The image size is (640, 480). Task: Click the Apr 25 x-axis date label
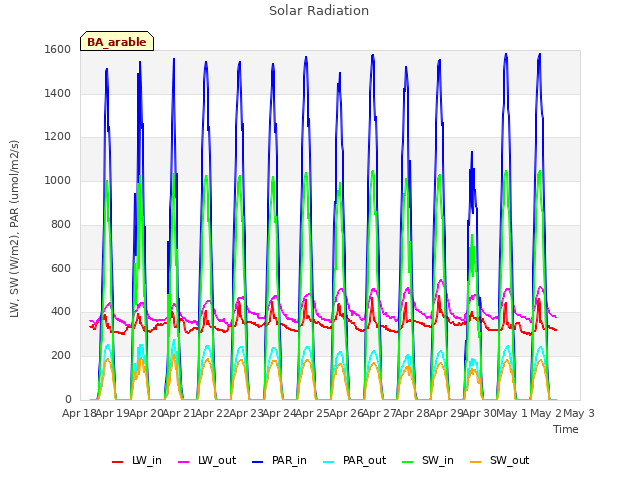(312, 413)
